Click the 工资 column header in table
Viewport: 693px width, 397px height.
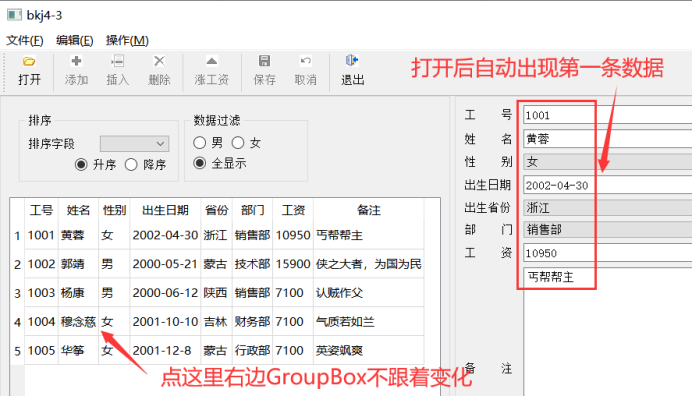pos(293,210)
